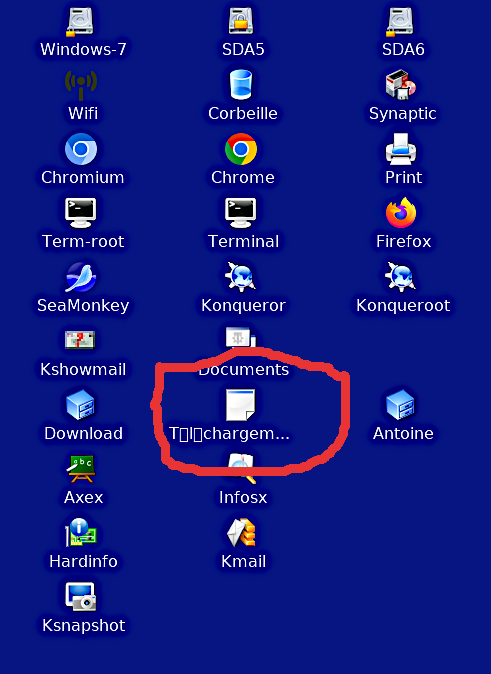
Task: Click the "Ksnapshot" label text
Action: pos(83,626)
